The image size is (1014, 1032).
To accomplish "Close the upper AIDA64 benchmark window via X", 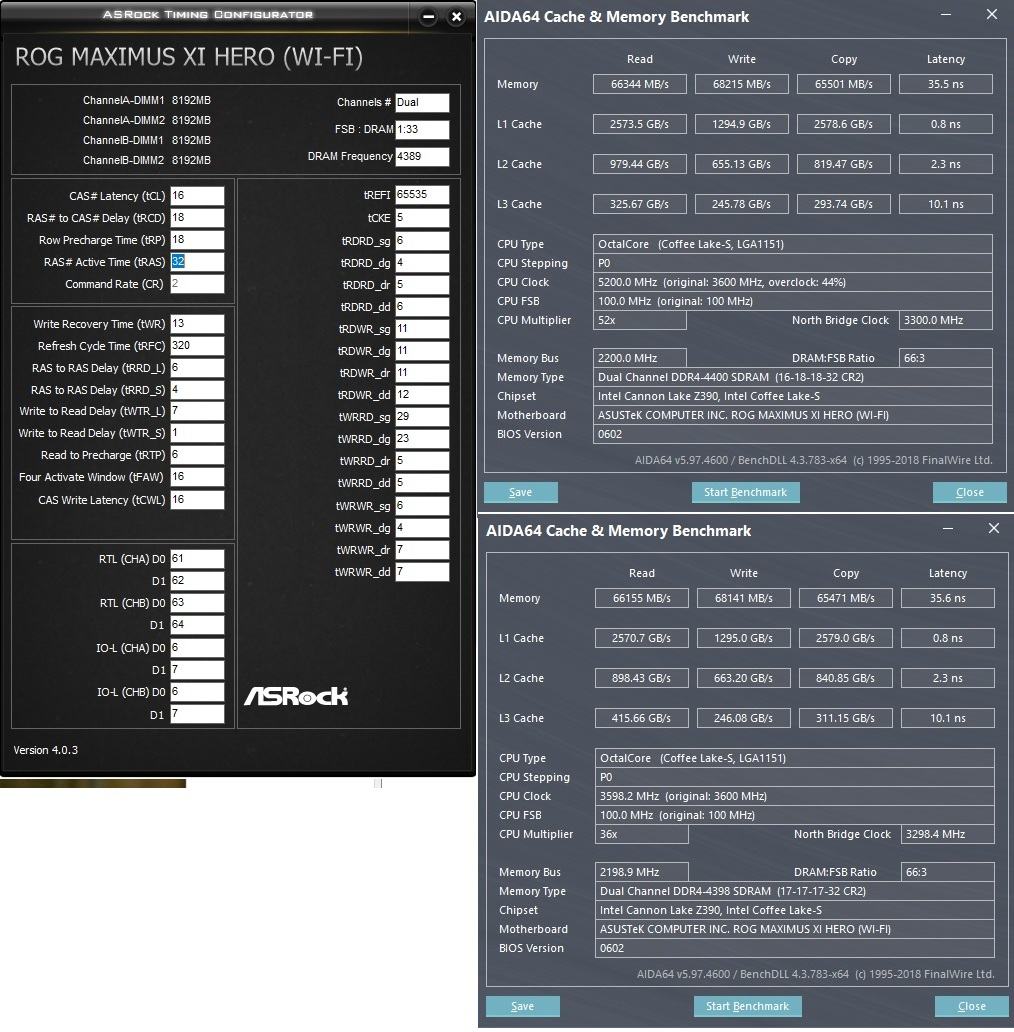I will (x=992, y=14).
